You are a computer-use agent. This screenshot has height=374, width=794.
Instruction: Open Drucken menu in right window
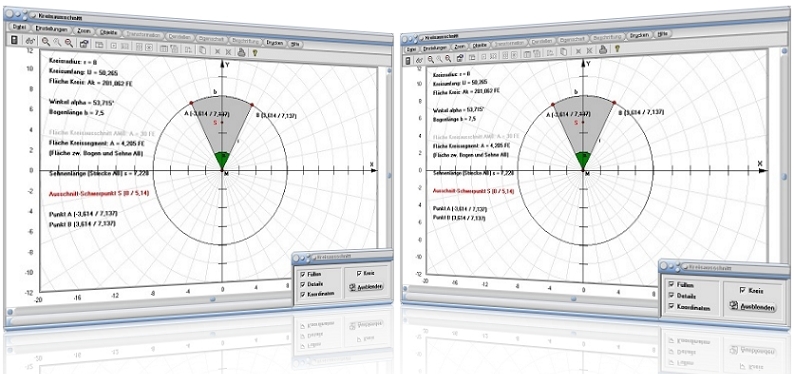(x=639, y=35)
